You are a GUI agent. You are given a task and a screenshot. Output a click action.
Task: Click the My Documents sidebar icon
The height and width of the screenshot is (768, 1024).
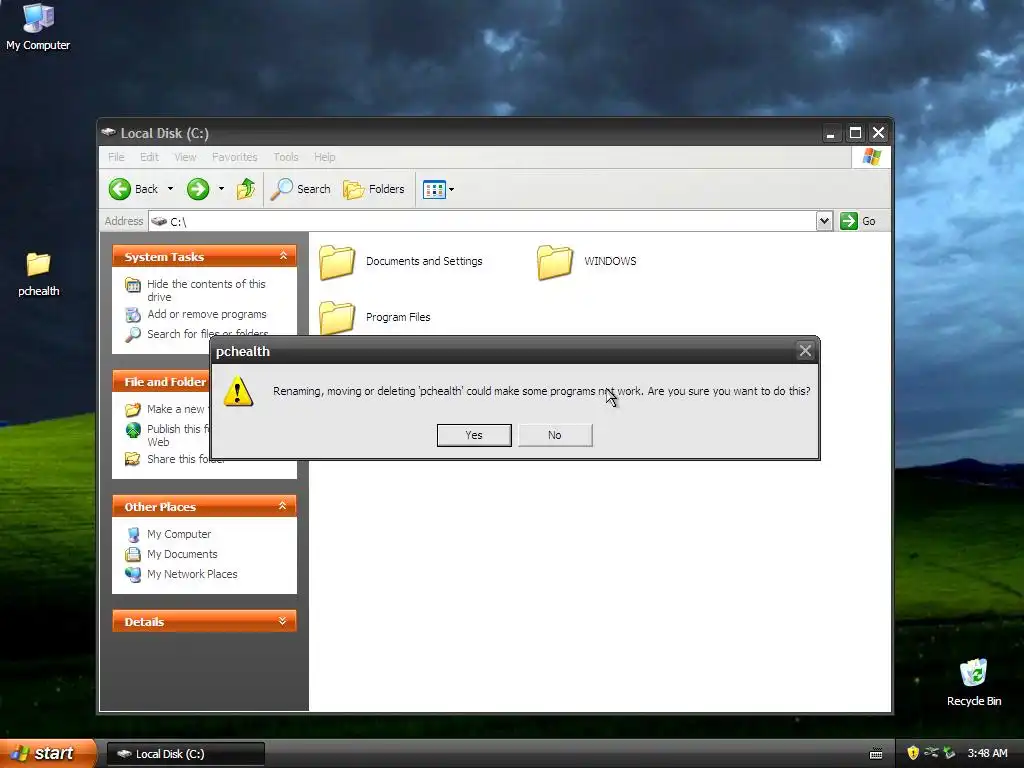(133, 554)
